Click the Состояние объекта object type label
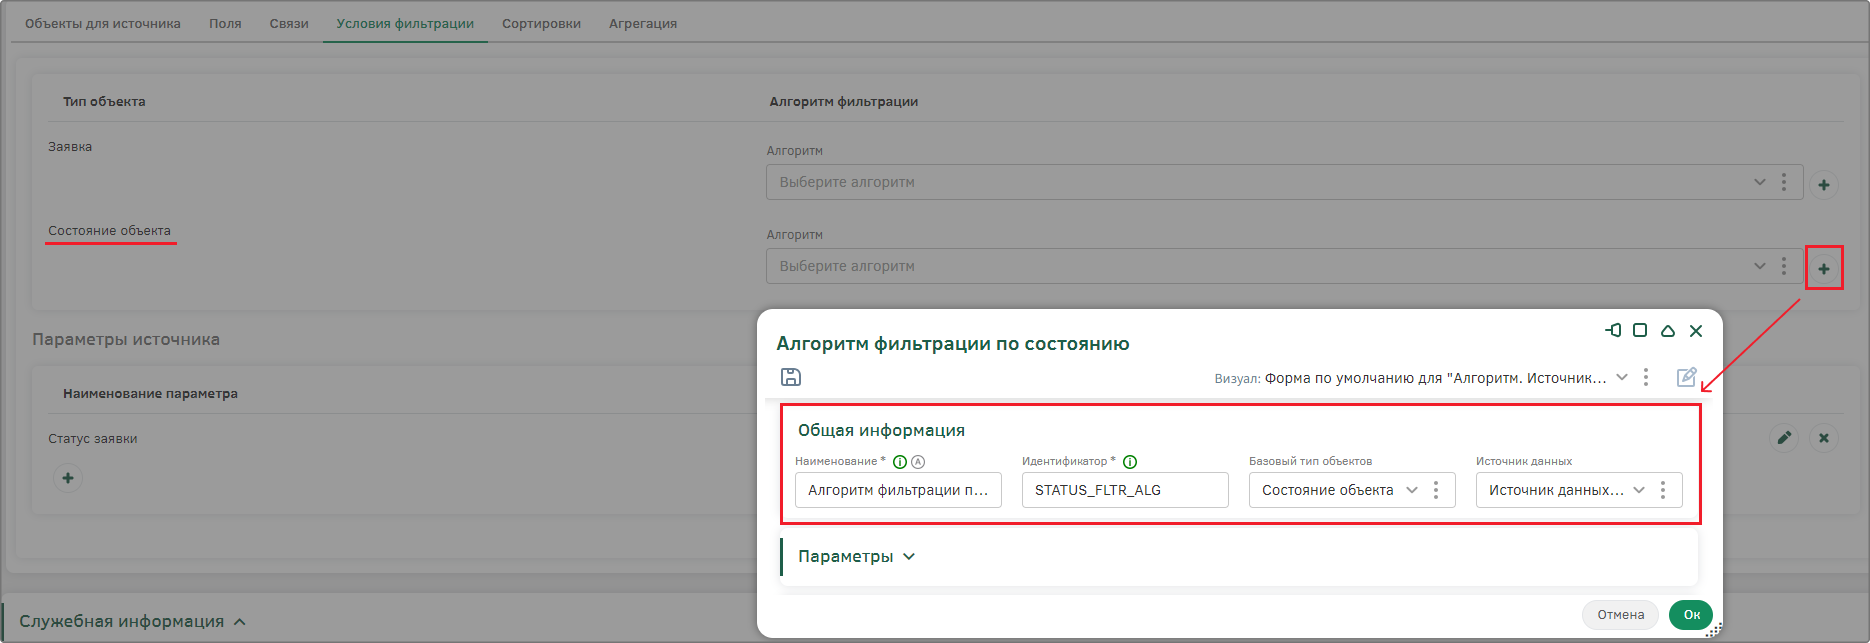This screenshot has width=1870, height=643. [x=109, y=230]
